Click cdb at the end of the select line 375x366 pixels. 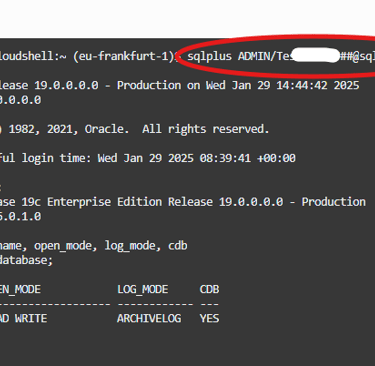pos(178,246)
